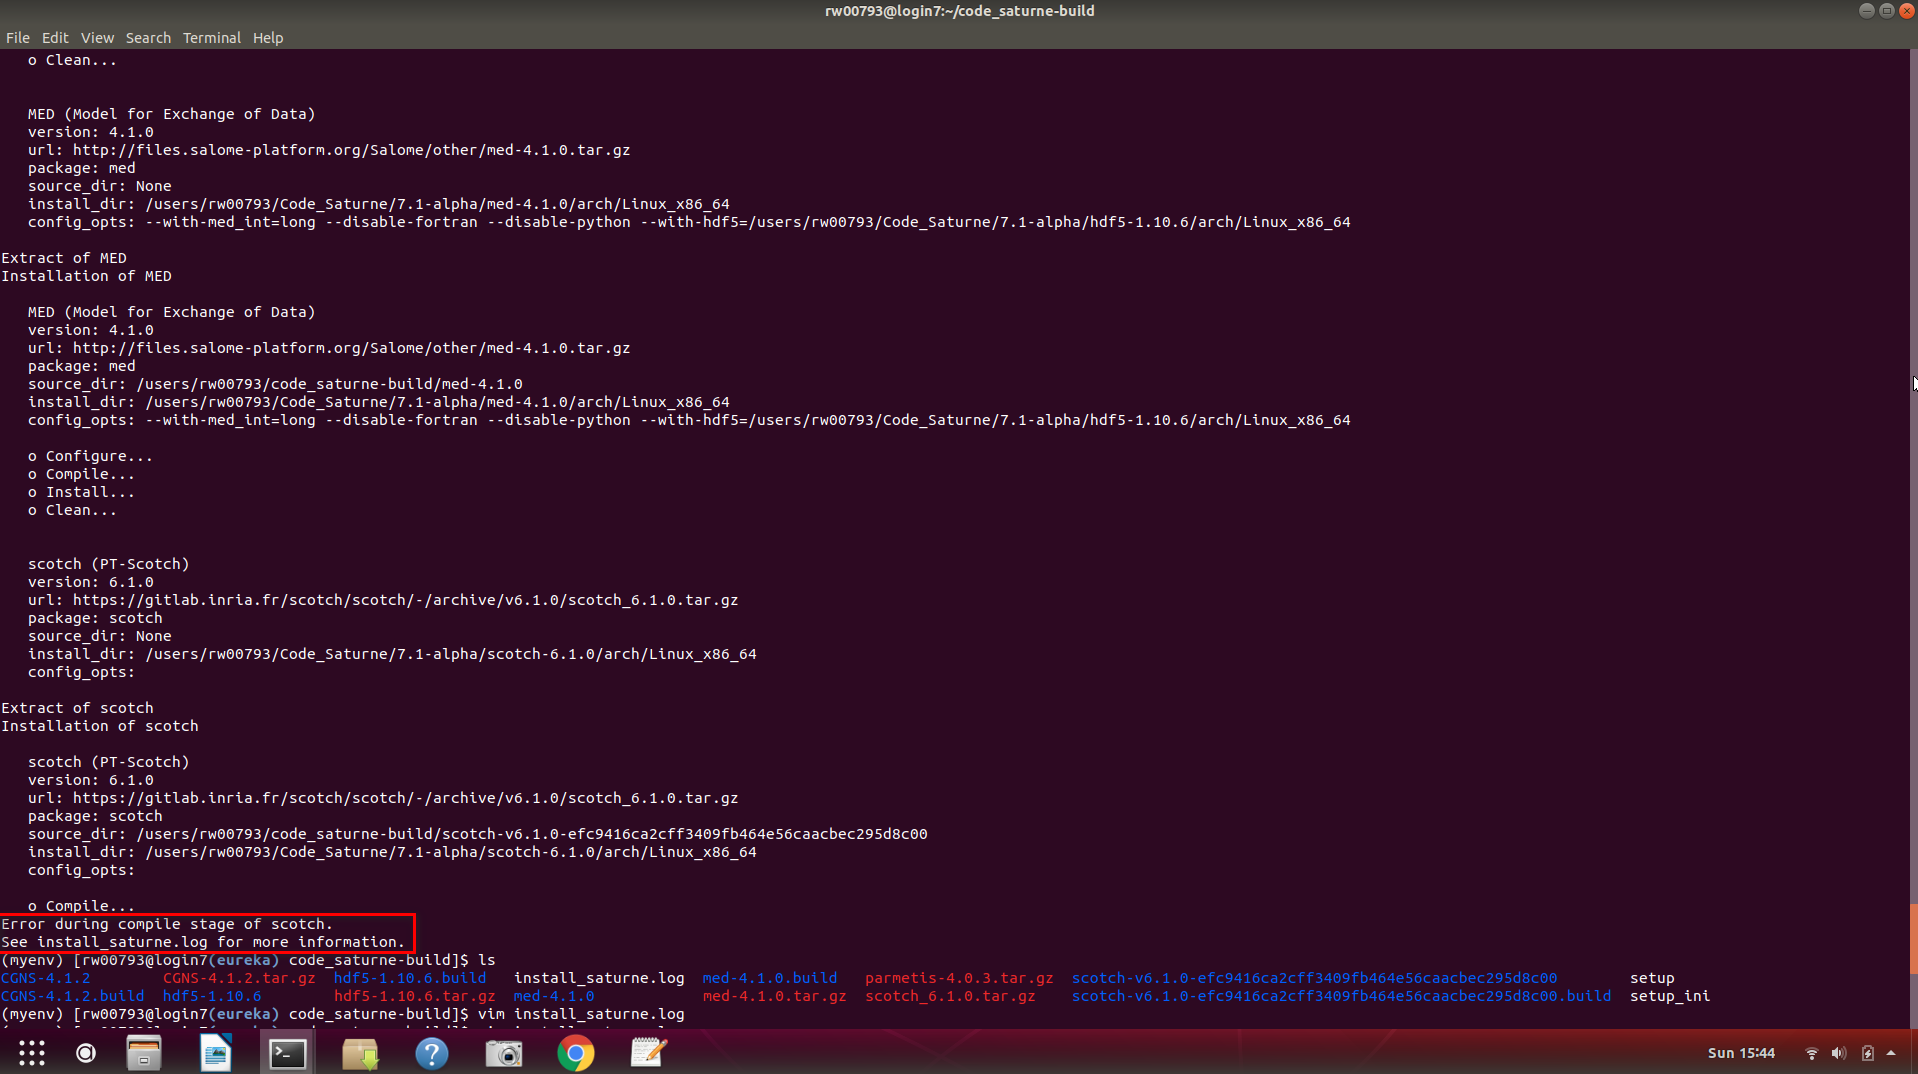1918x1074 pixels.
Task: Open the Terminal menu
Action: pos(211,38)
